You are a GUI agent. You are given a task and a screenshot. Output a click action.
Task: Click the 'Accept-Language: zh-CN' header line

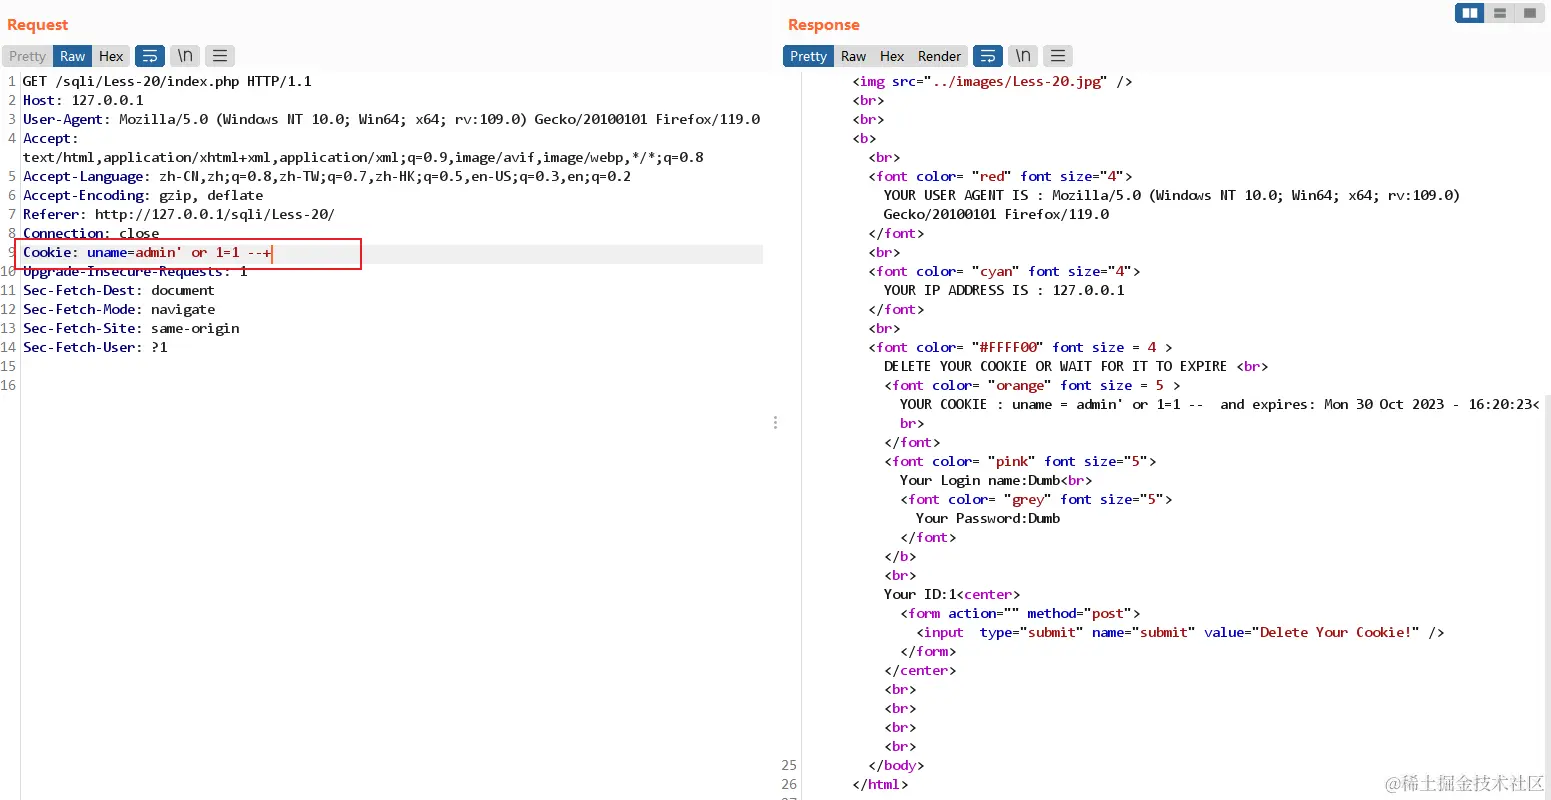coord(327,176)
